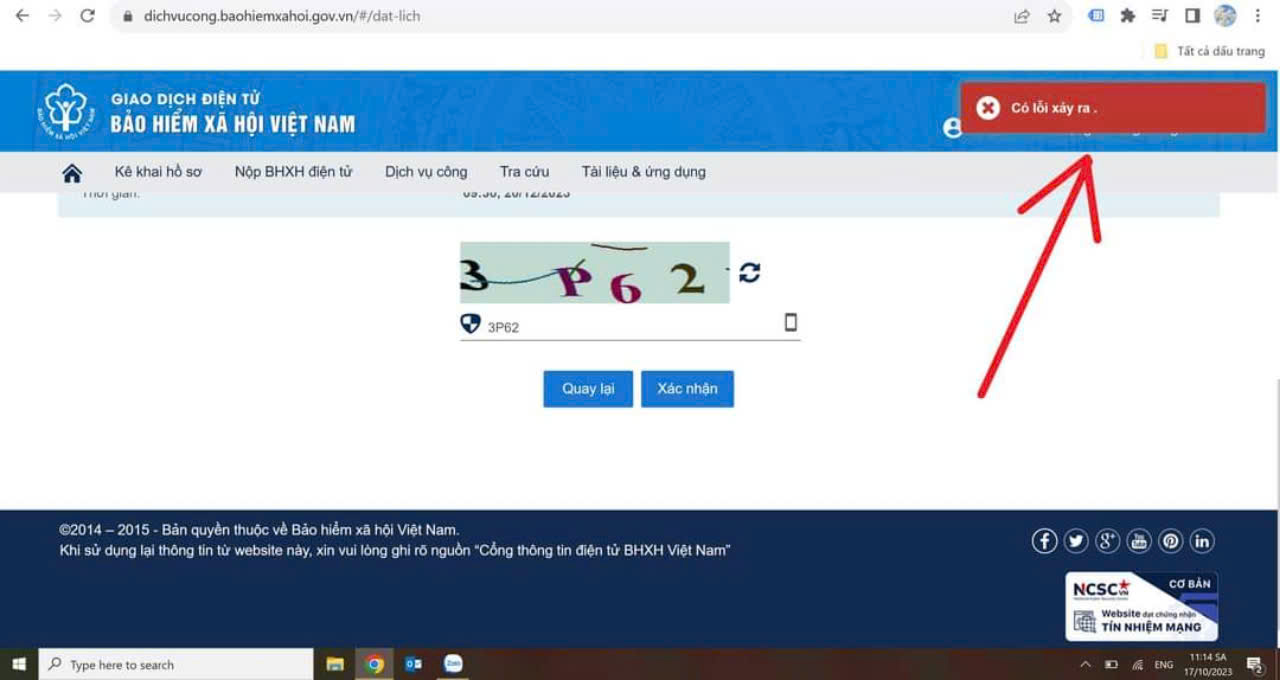Open the Chrome profile avatar
This screenshot has width=1280, height=680.
click(x=1225, y=16)
